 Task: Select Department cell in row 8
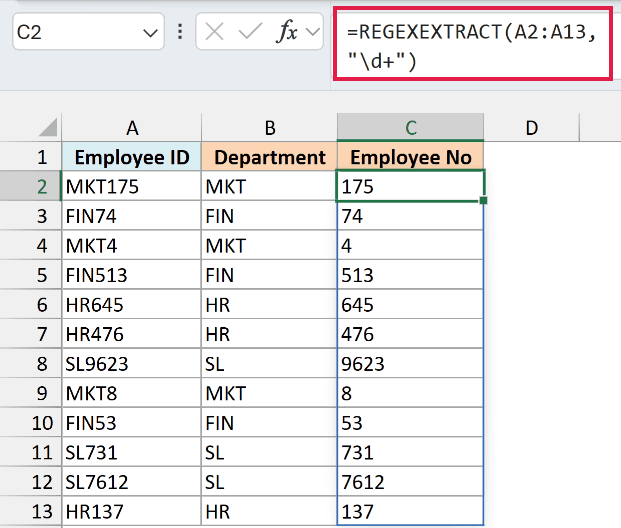coord(269,364)
